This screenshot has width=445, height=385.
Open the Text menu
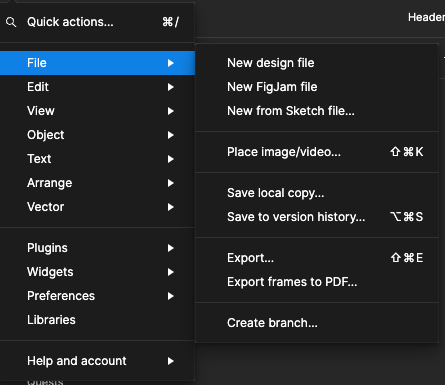point(97,159)
